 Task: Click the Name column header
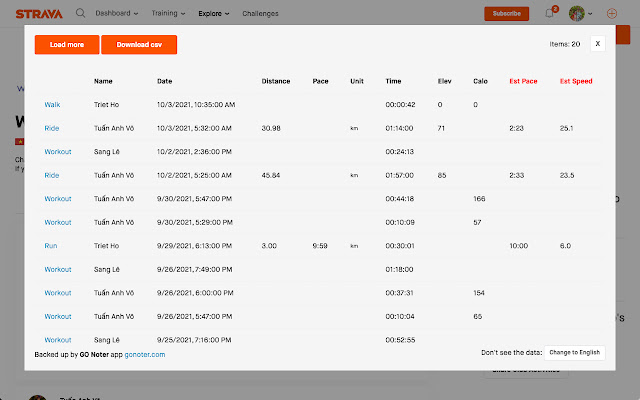click(103, 81)
